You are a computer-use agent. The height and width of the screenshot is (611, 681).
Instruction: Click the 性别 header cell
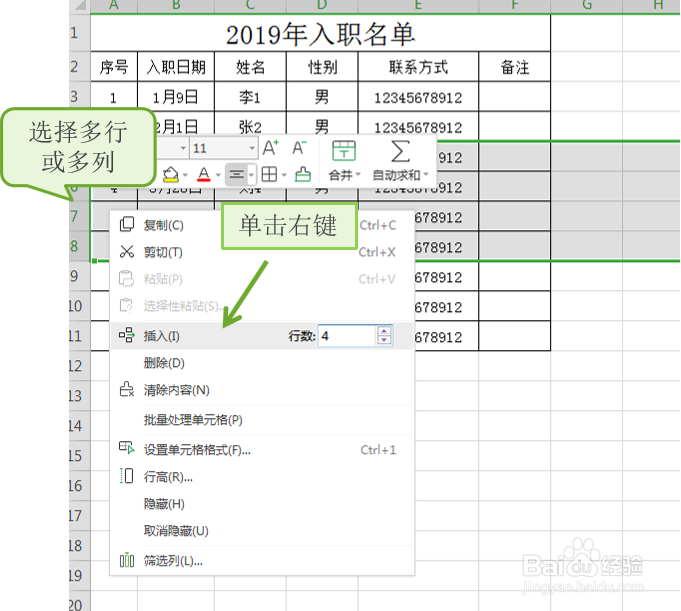coord(322,66)
